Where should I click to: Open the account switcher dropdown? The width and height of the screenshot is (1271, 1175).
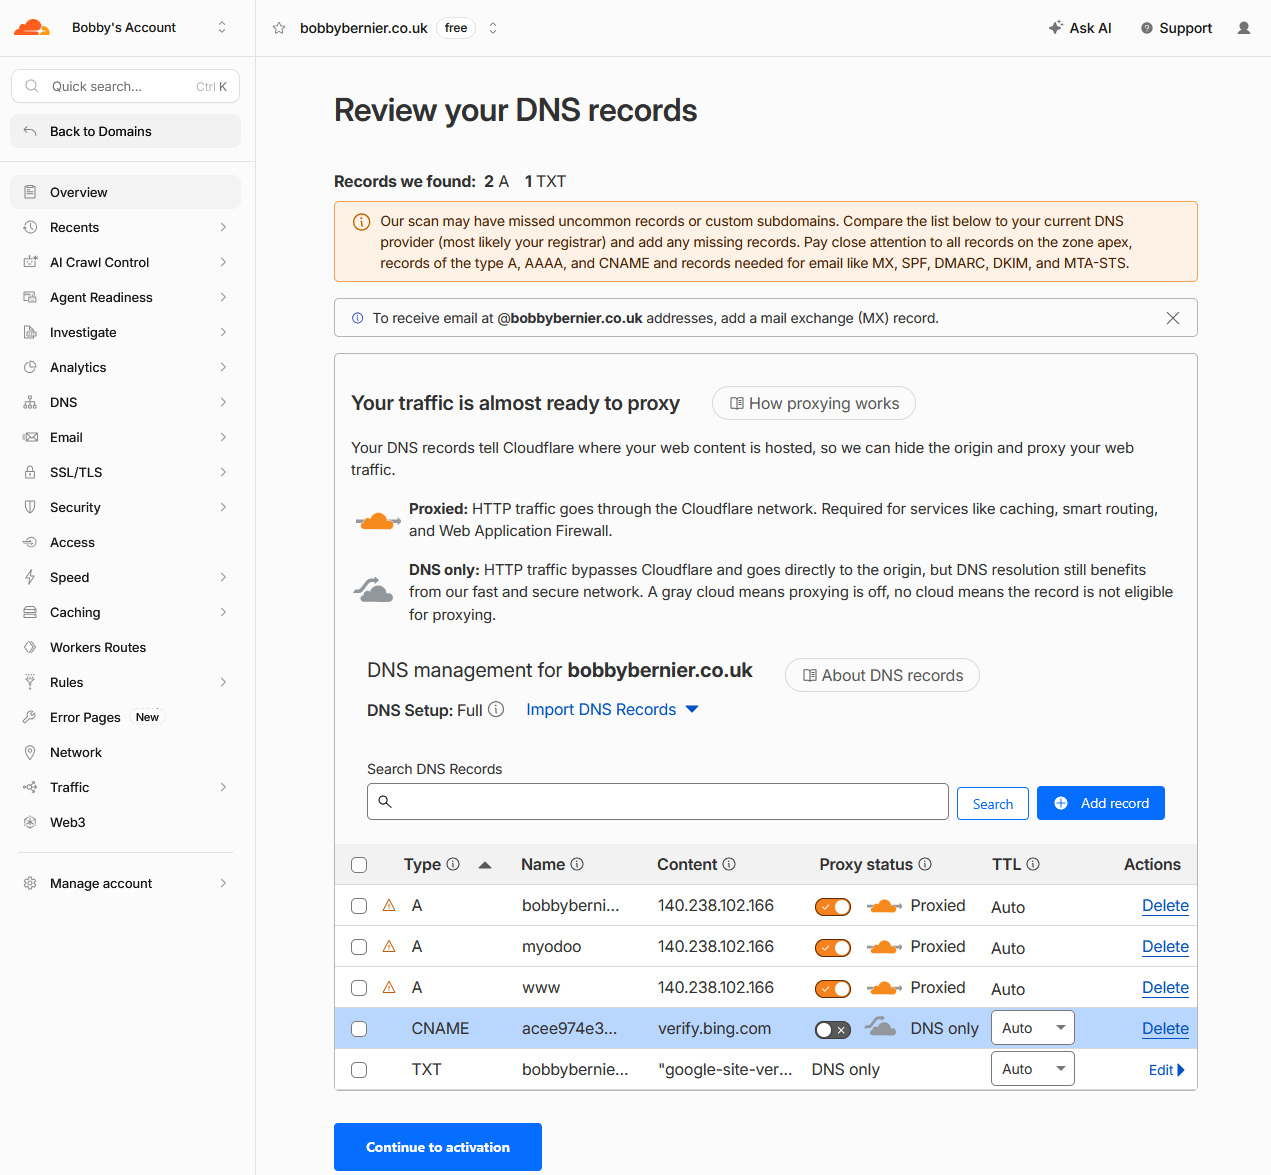pyautogui.click(x=222, y=28)
